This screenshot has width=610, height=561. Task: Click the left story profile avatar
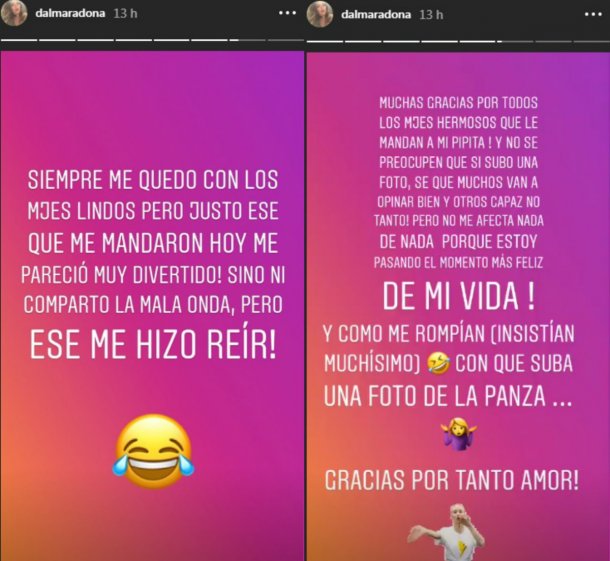14,13
